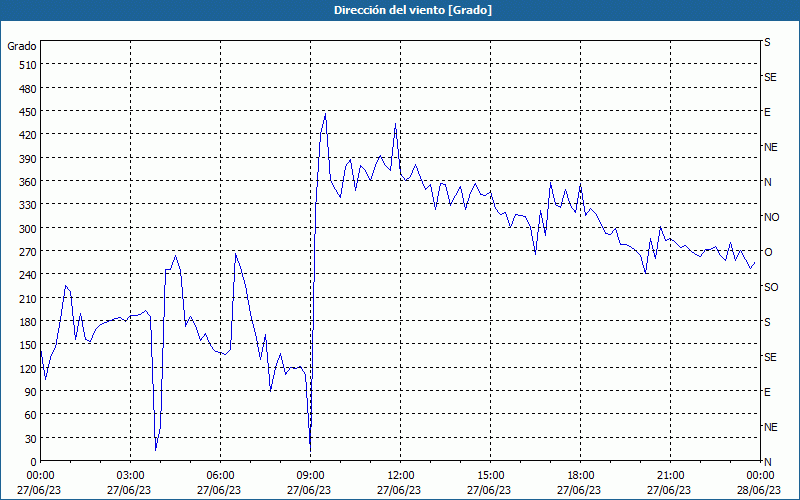Select the 510 value on the left axis
The height and width of the screenshot is (500, 800).
click(28, 65)
